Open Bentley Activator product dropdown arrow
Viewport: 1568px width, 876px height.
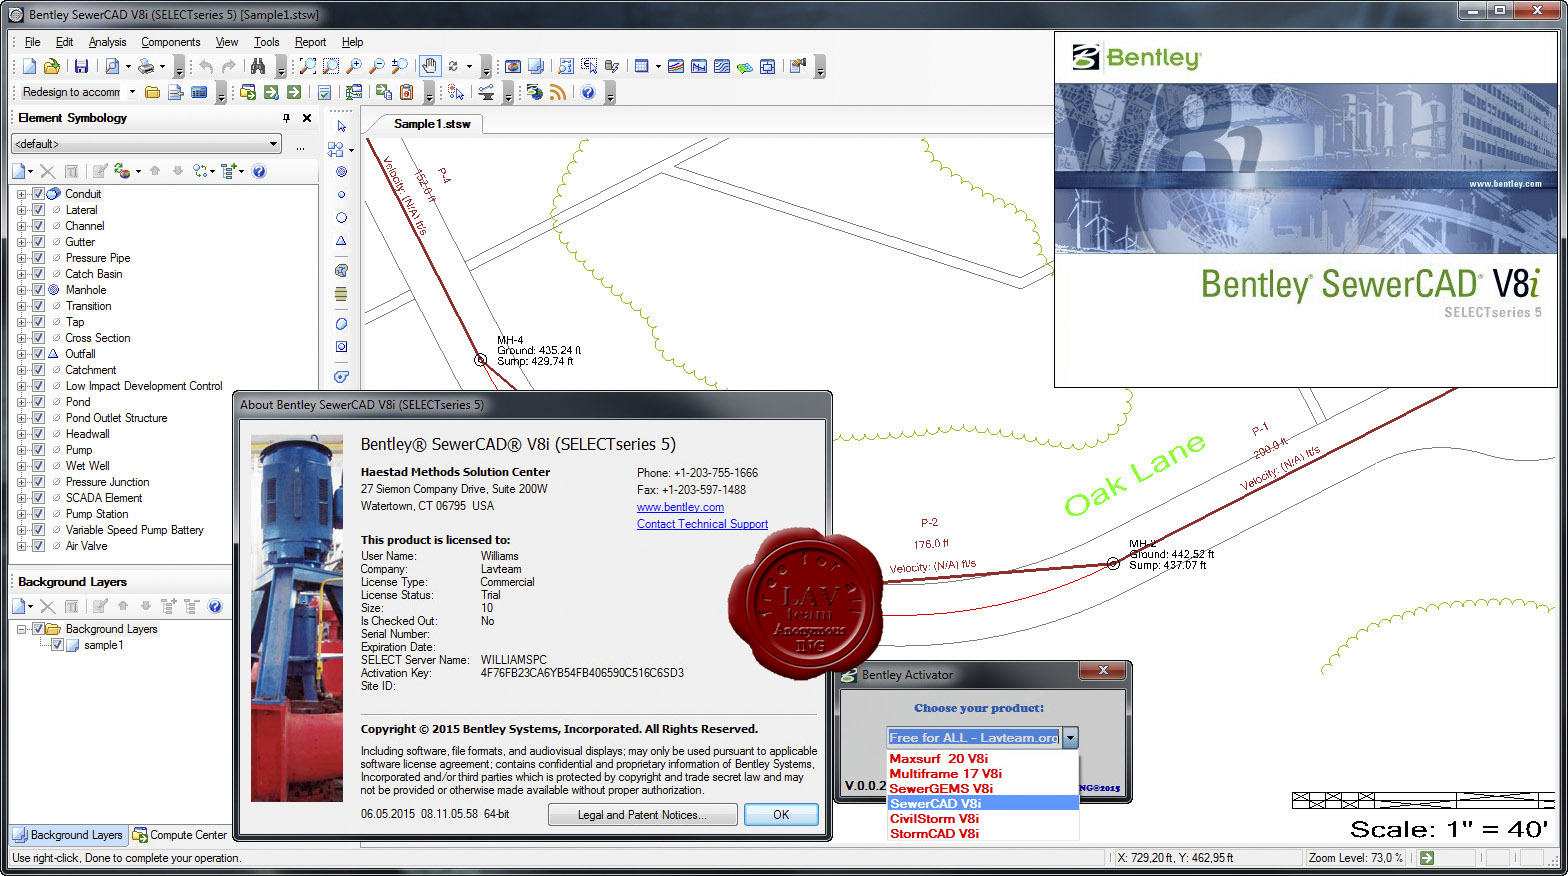pyautogui.click(x=1070, y=738)
